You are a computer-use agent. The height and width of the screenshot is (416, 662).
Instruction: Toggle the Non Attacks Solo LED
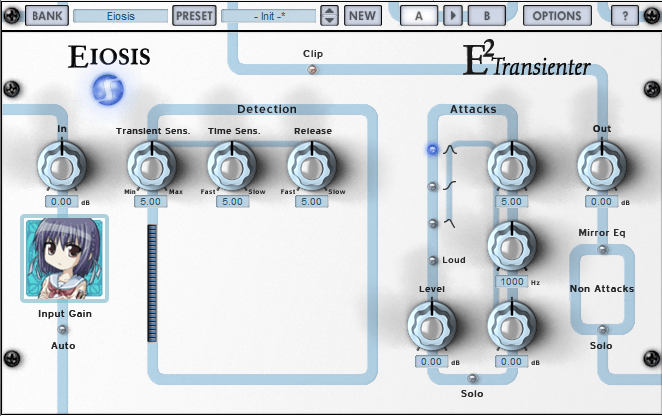tap(602, 329)
